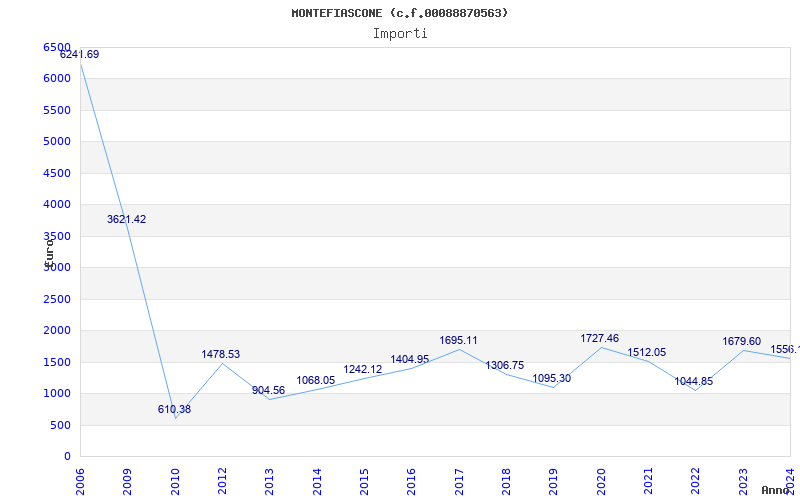Click the 1242.12 data value

click(363, 369)
